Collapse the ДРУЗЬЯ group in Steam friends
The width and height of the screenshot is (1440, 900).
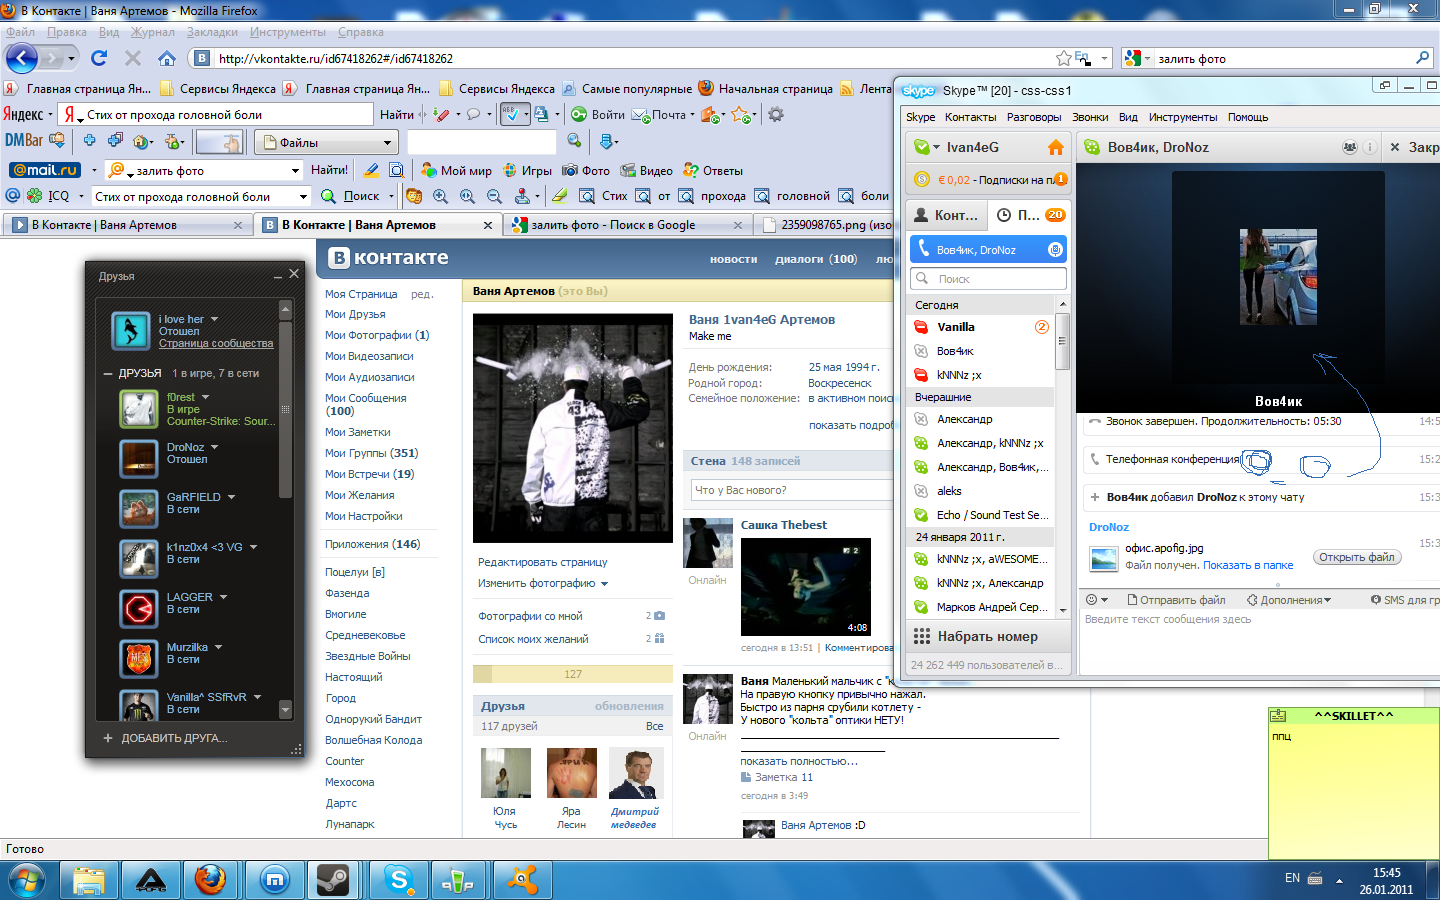(x=108, y=373)
